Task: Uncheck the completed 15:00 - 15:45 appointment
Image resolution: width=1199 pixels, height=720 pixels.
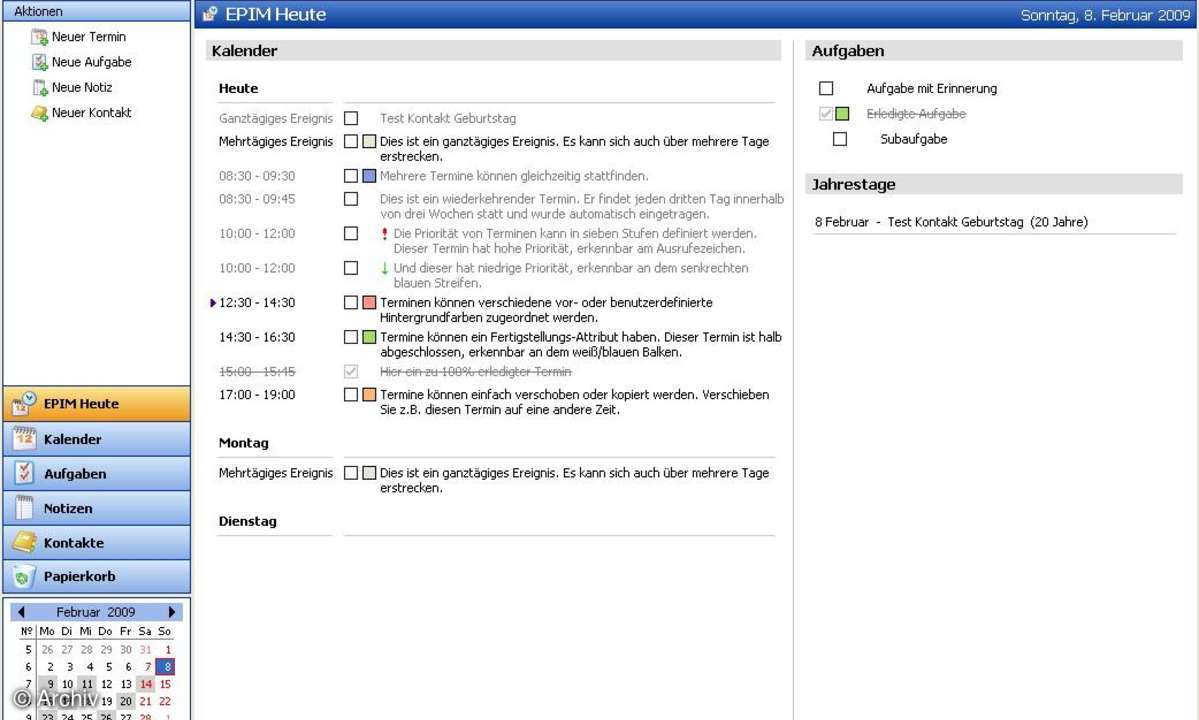Action: (351, 371)
